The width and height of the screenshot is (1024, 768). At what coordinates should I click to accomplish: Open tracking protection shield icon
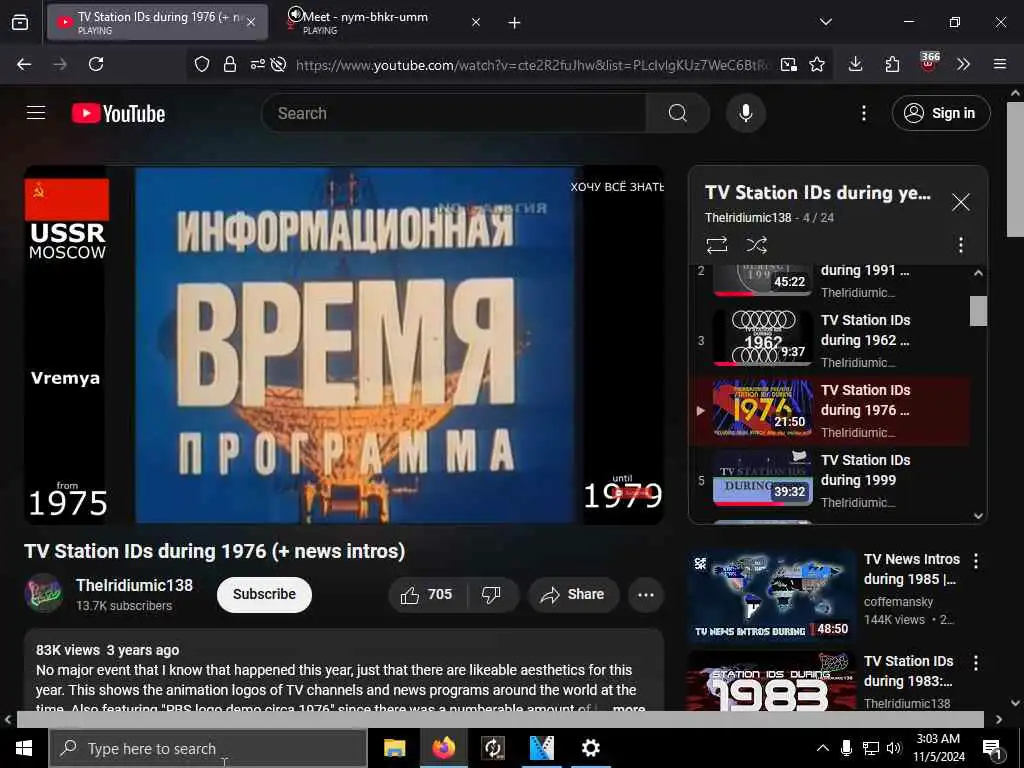click(202, 64)
